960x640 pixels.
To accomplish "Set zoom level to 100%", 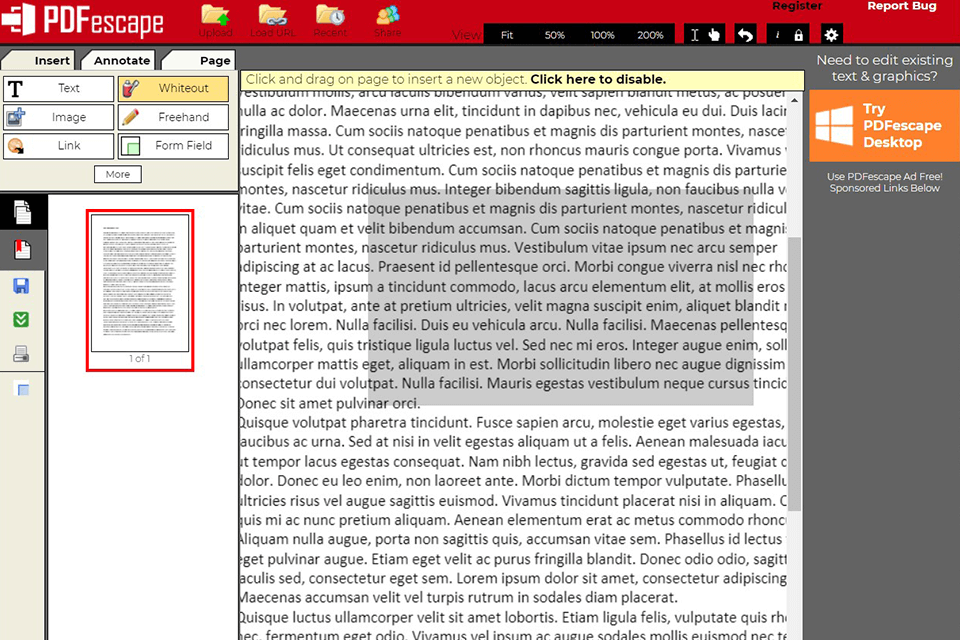I will [602, 34].
